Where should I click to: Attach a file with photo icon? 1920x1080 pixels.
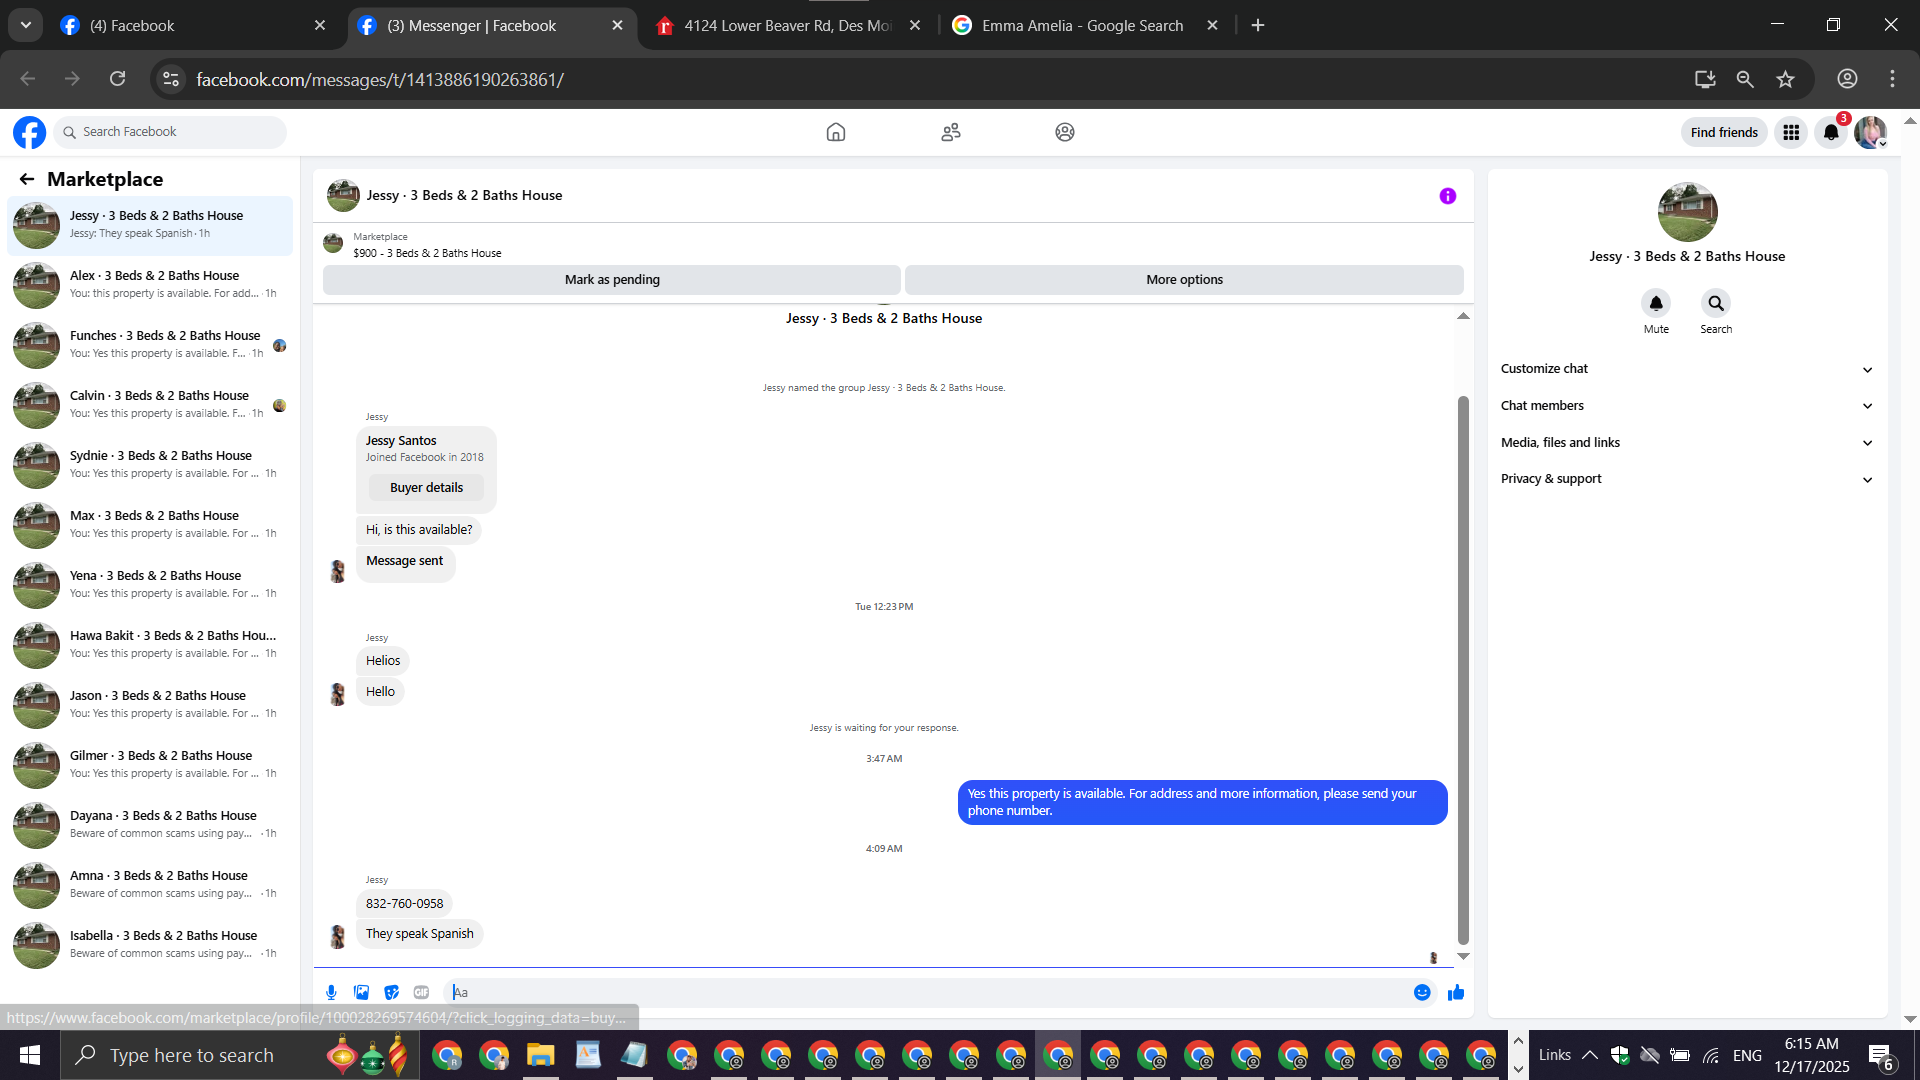tap(361, 992)
